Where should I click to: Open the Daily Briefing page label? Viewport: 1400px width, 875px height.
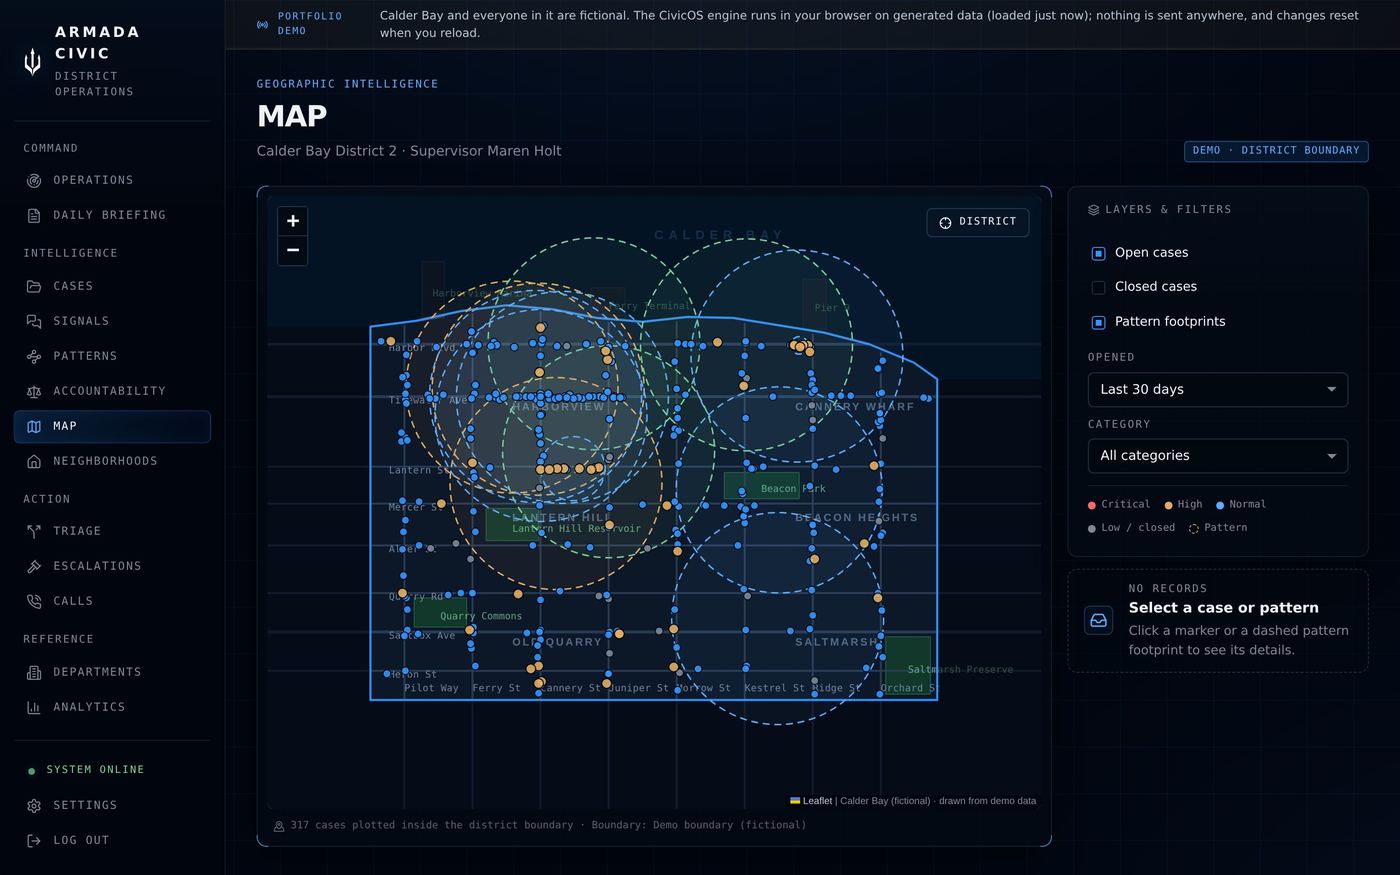[x=109, y=215]
